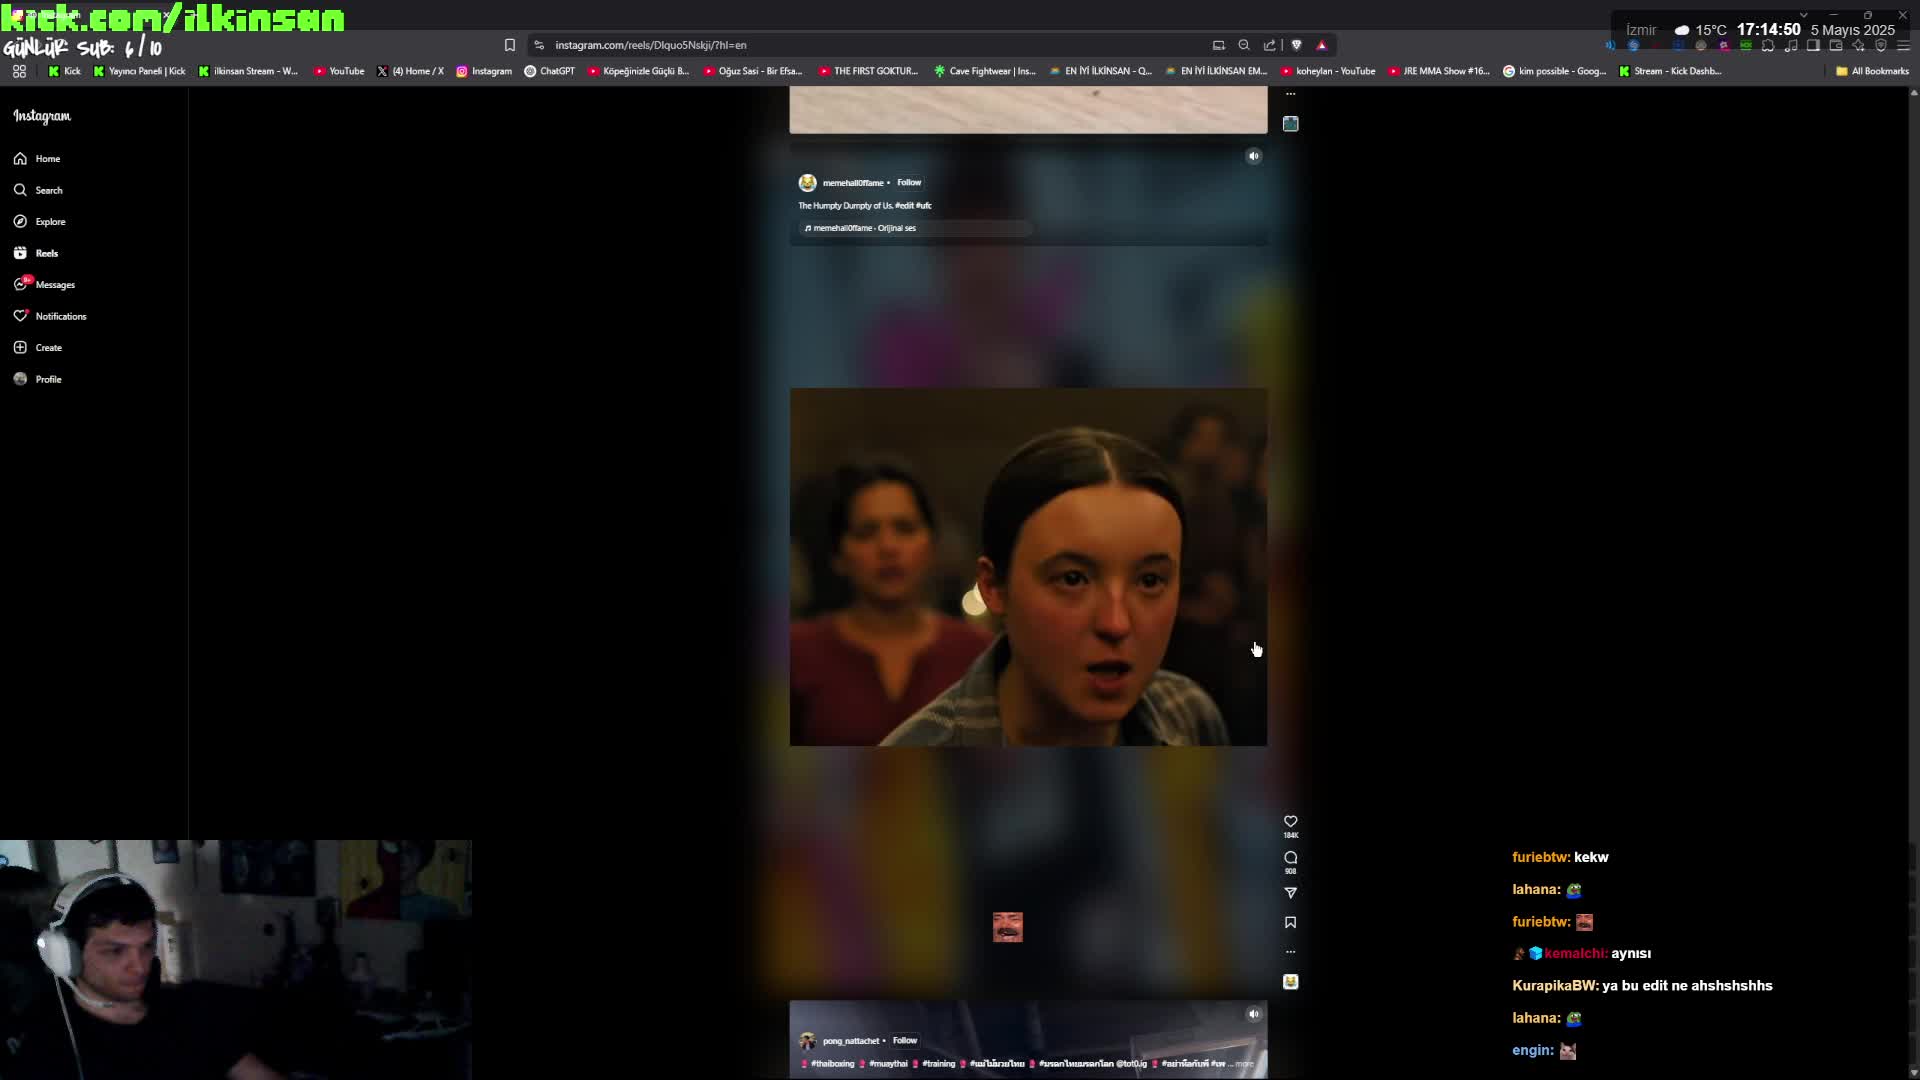Image resolution: width=1920 pixels, height=1080 pixels.
Task: Save the reel with bookmark icon
Action: 1290,922
